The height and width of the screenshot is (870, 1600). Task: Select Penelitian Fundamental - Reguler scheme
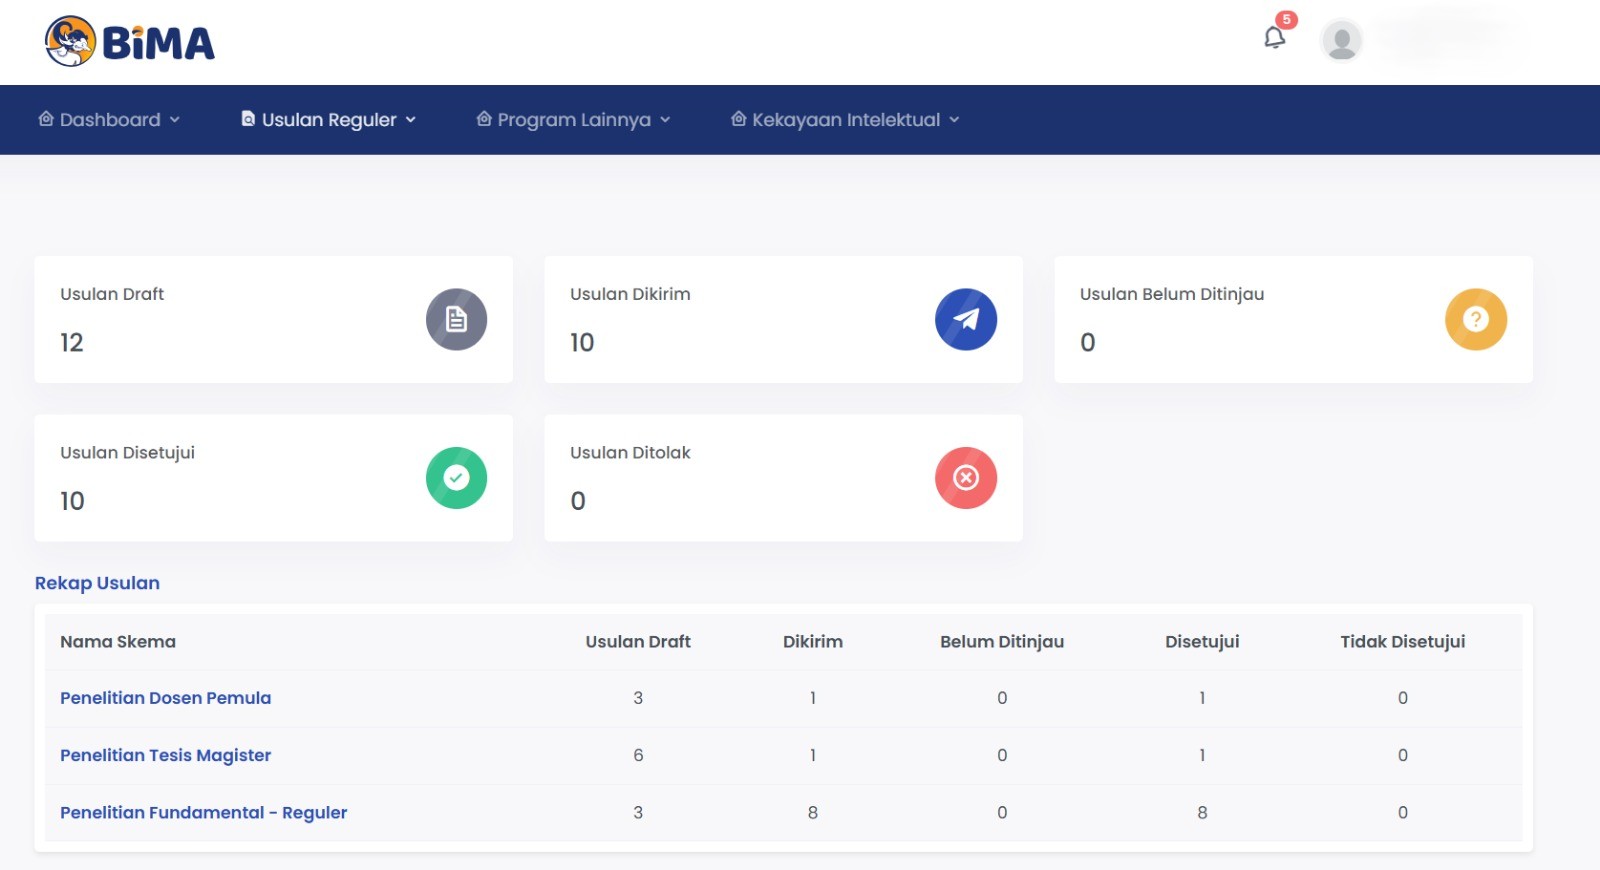pos(203,813)
